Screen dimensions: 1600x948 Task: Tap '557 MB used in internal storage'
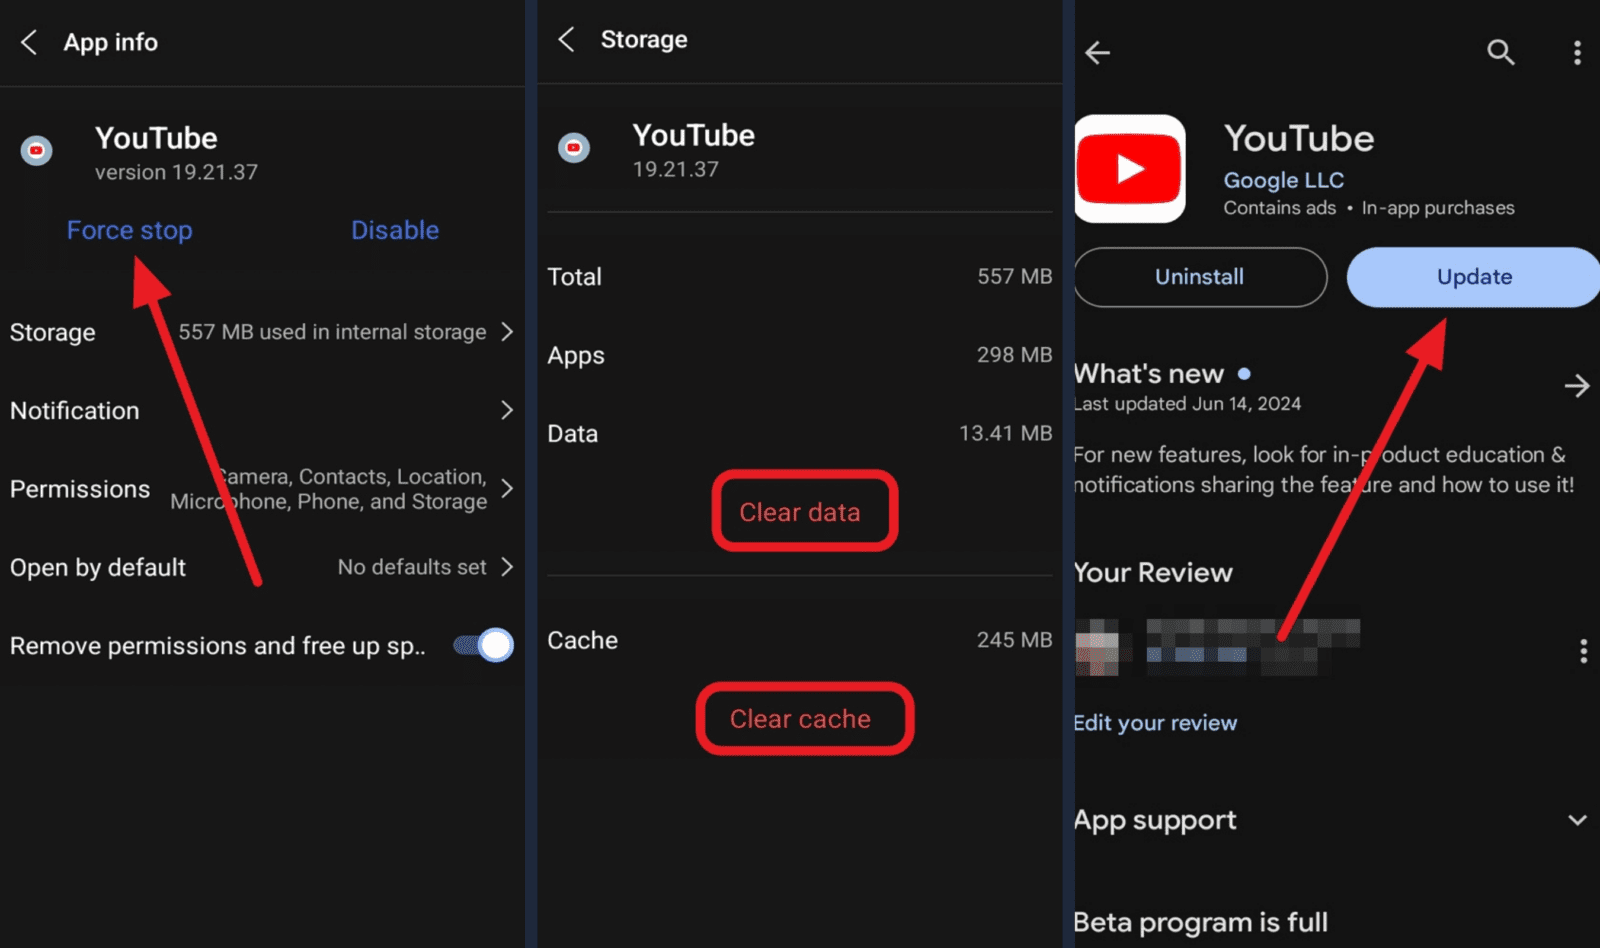(332, 332)
